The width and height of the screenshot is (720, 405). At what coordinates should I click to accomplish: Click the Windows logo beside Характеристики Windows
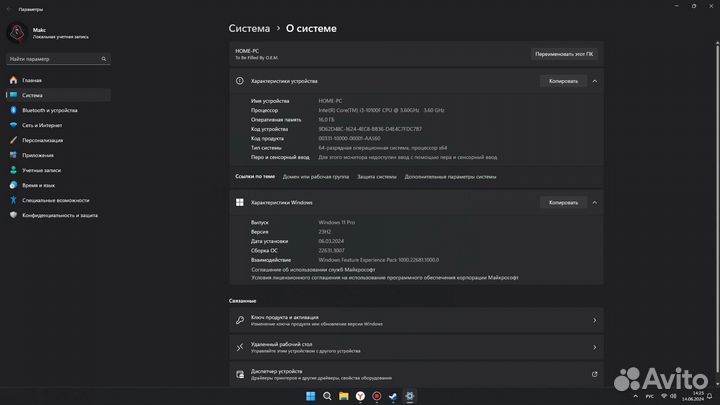tap(240, 202)
